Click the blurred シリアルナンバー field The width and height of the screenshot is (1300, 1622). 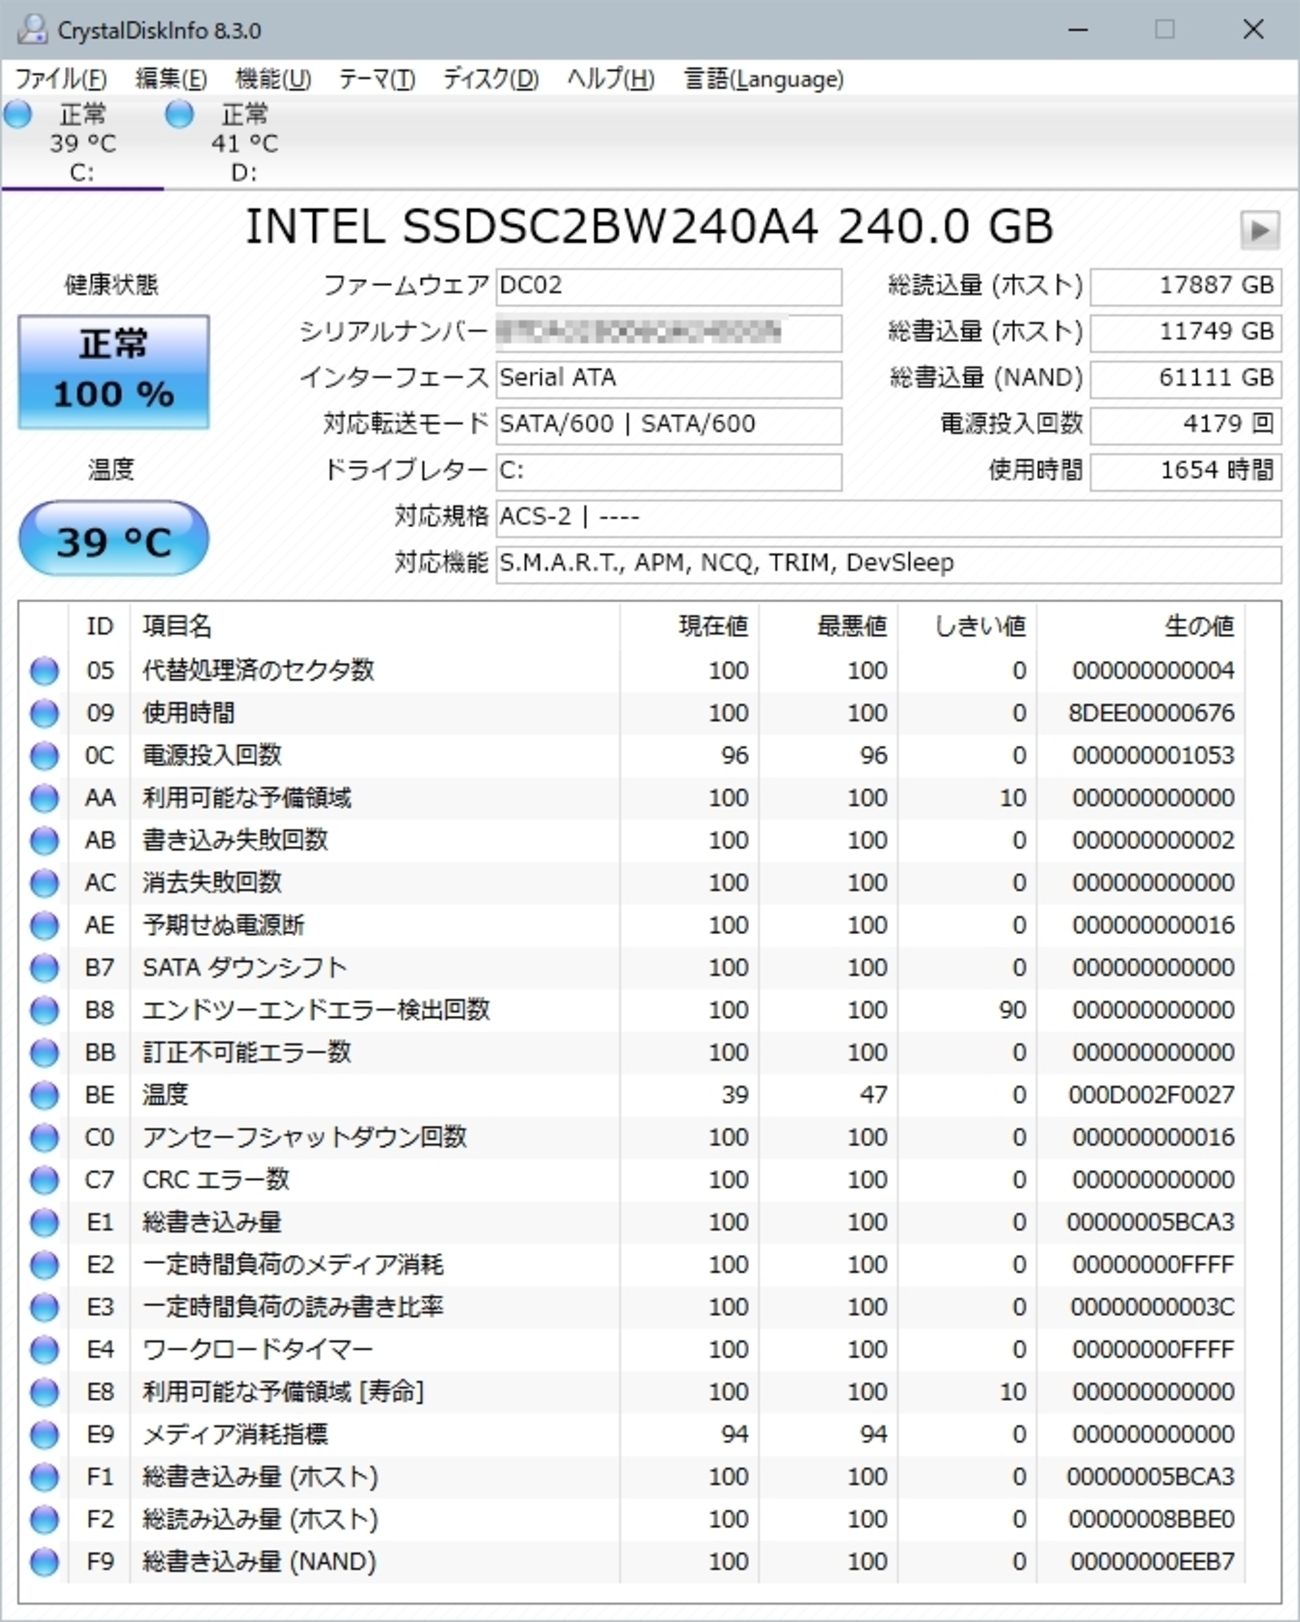[x=669, y=332]
